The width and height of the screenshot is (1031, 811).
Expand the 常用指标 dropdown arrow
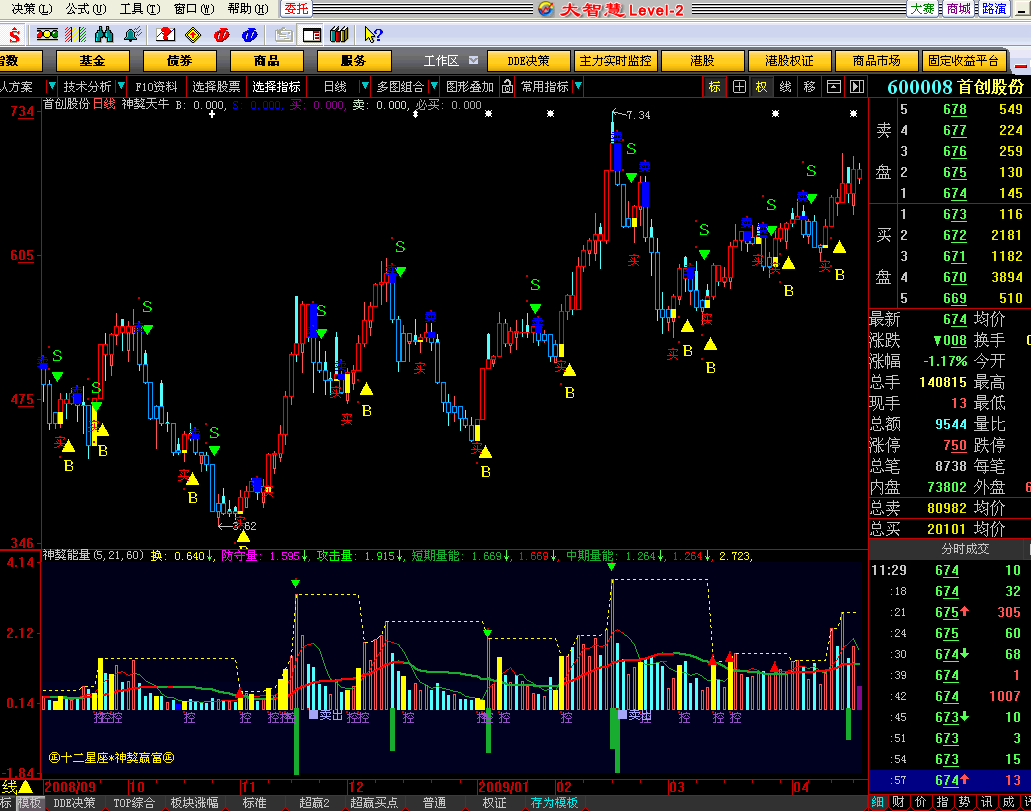578,86
